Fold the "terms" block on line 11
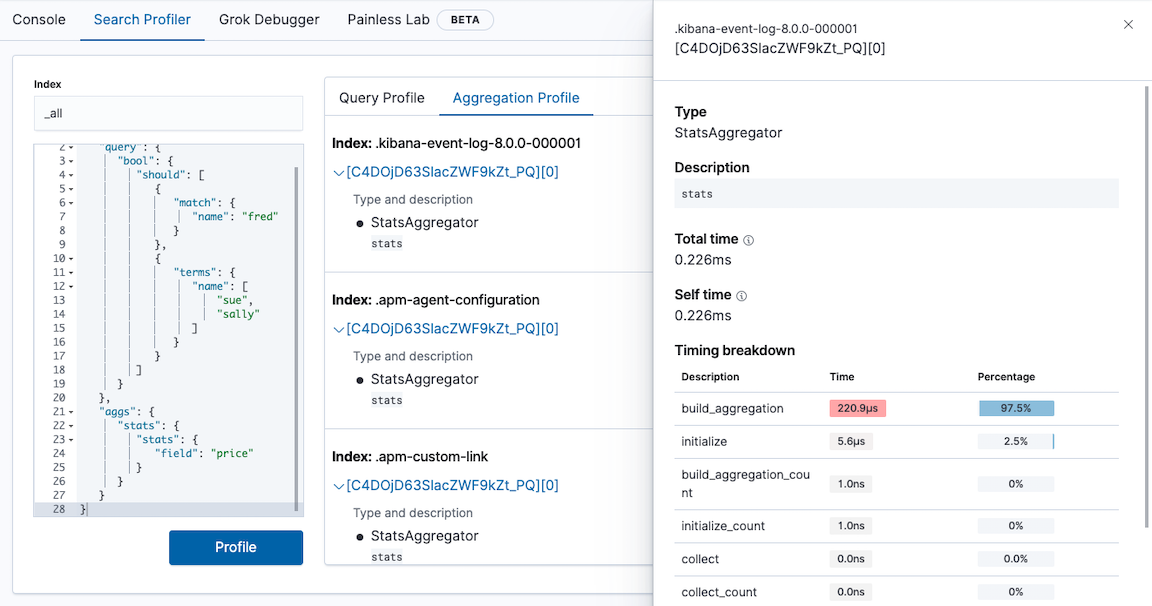Image resolution: width=1152 pixels, height=606 pixels. pyautogui.click(x=72, y=272)
